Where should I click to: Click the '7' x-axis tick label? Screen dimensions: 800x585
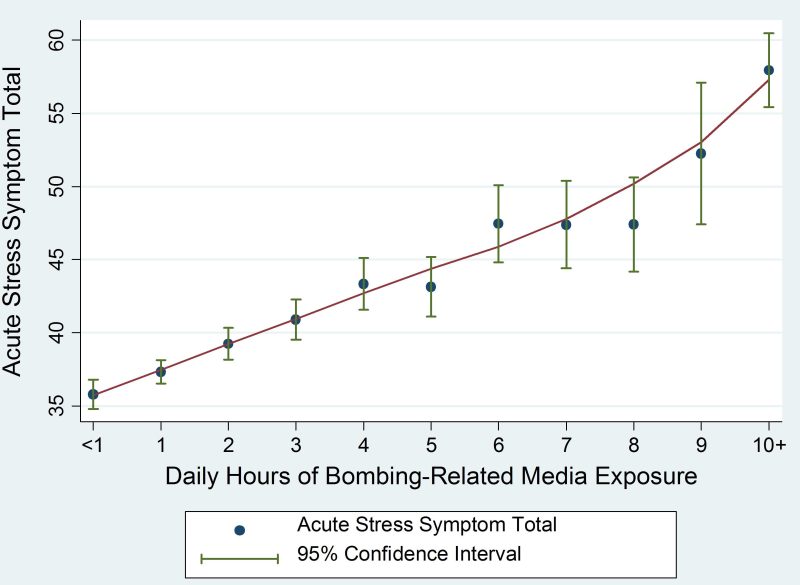click(x=566, y=443)
